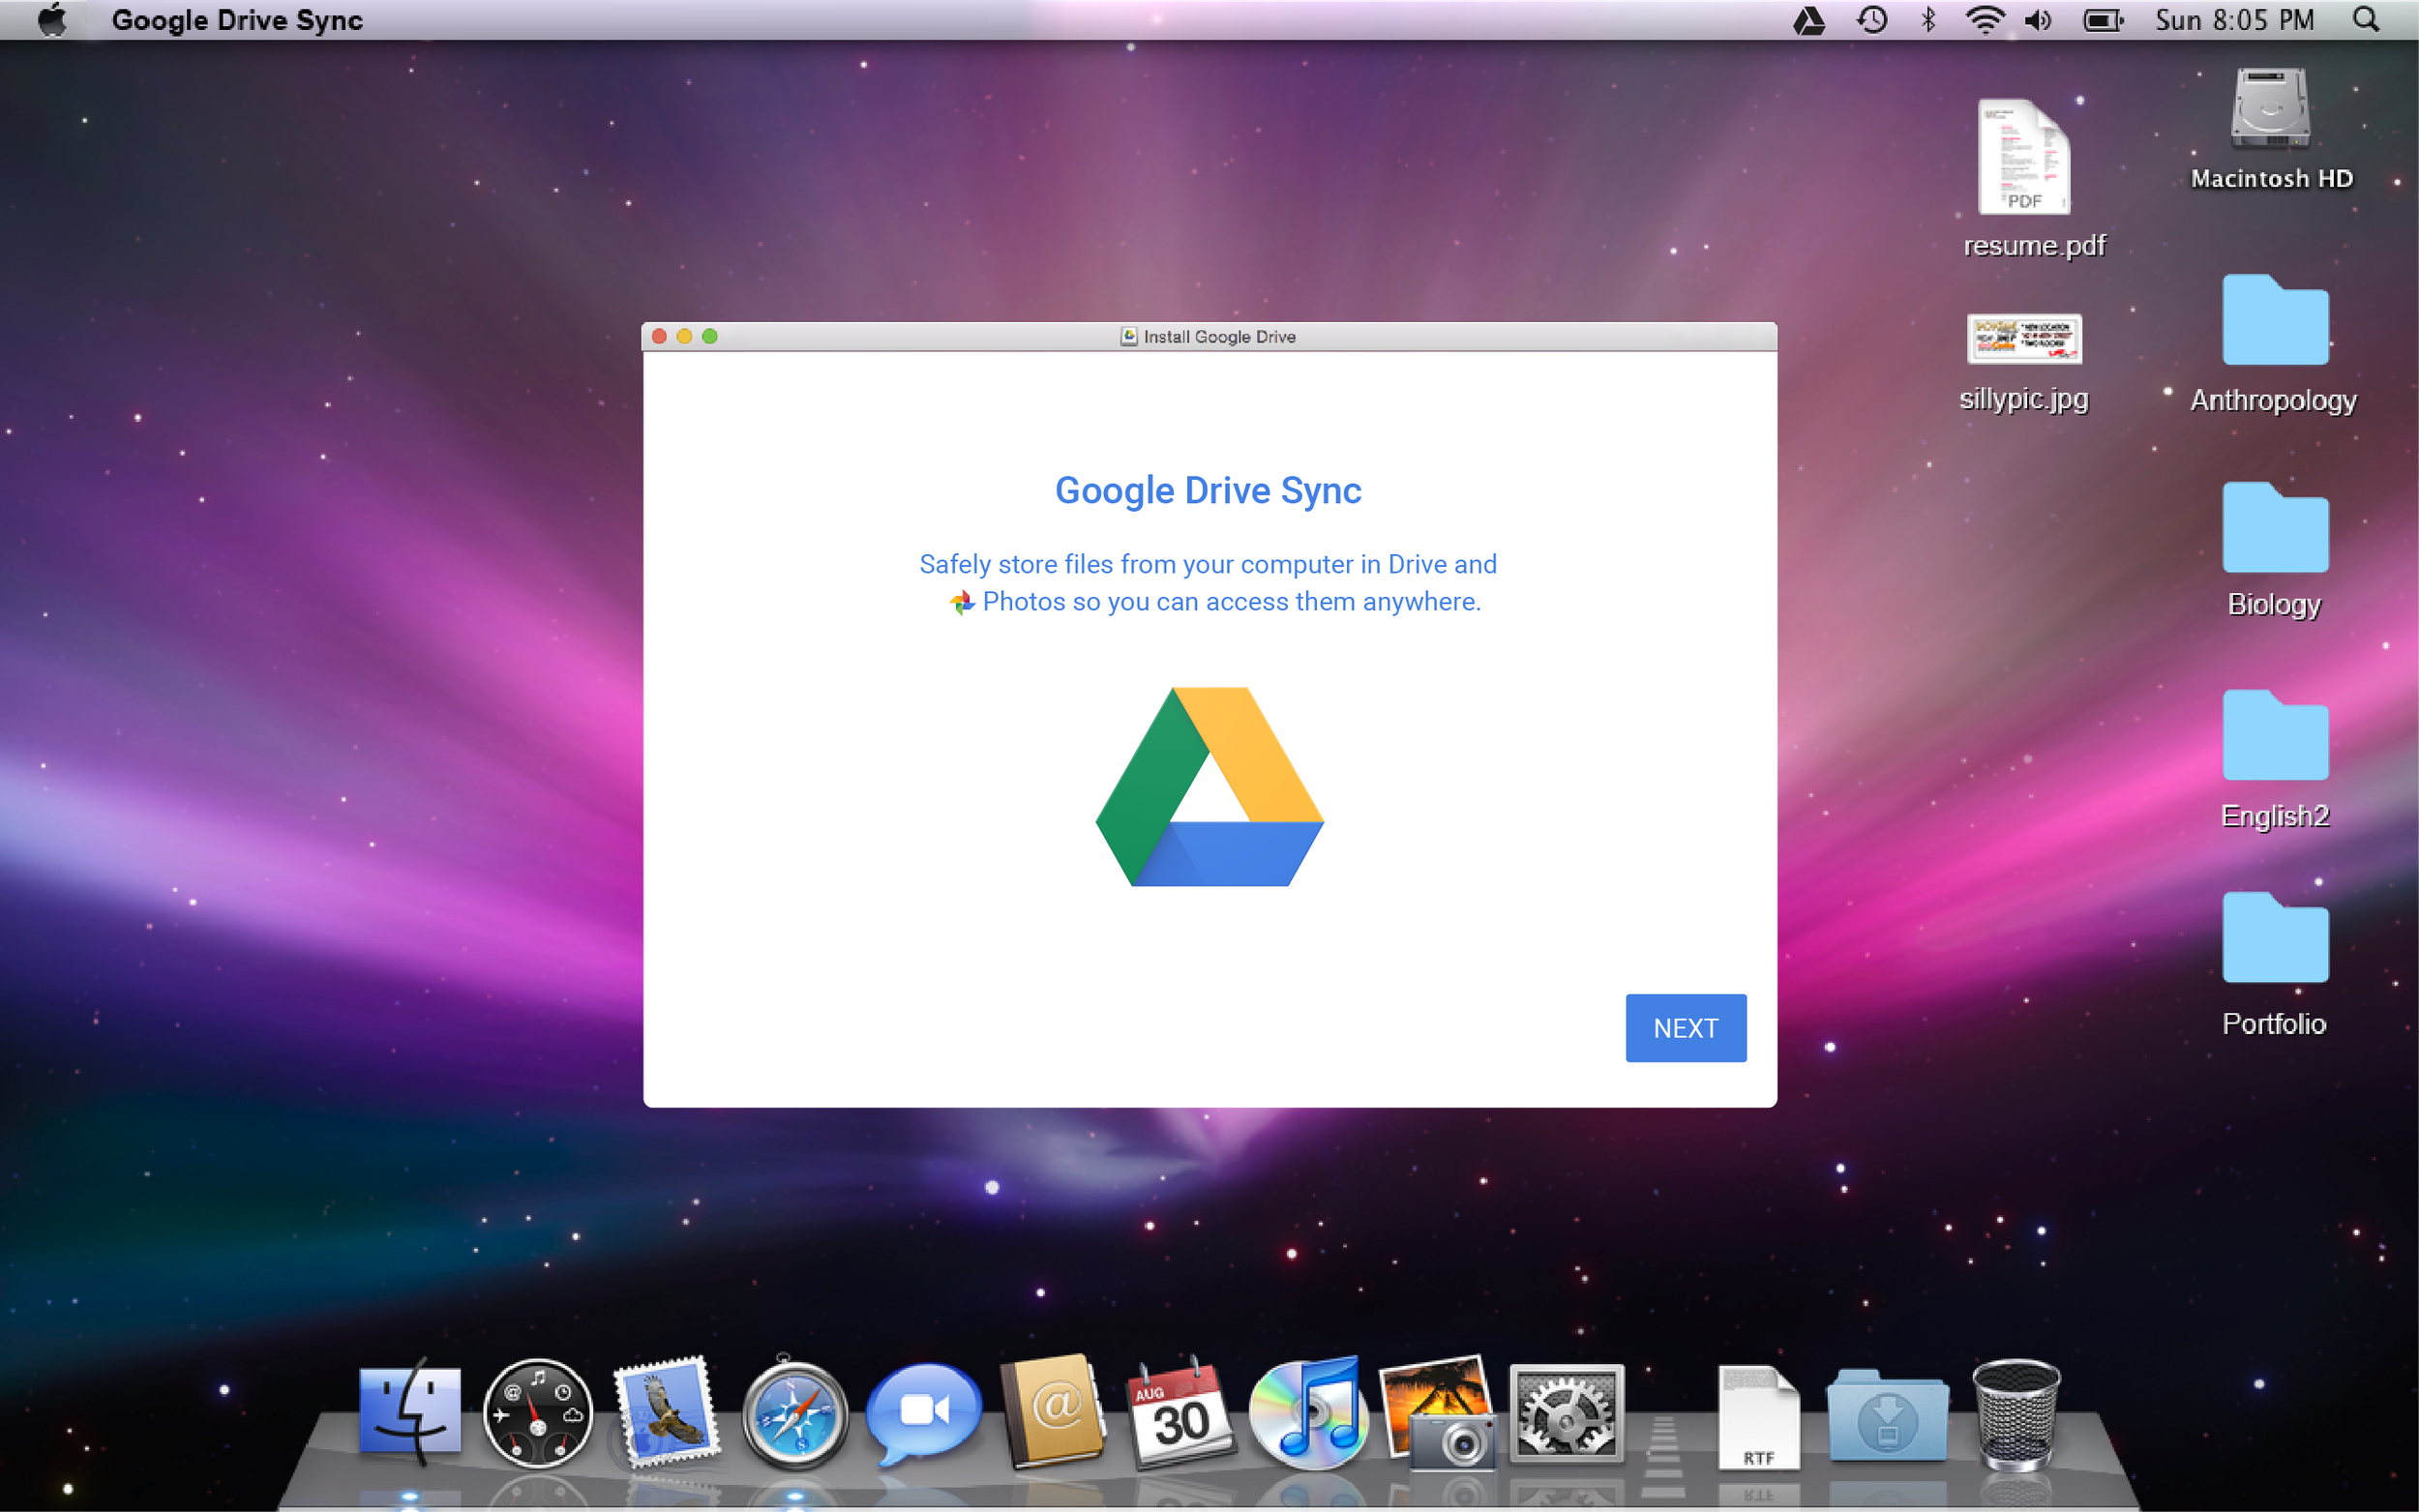Click the Google Drive Sync heading
2419x1512 pixels.
(x=1208, y=491)
